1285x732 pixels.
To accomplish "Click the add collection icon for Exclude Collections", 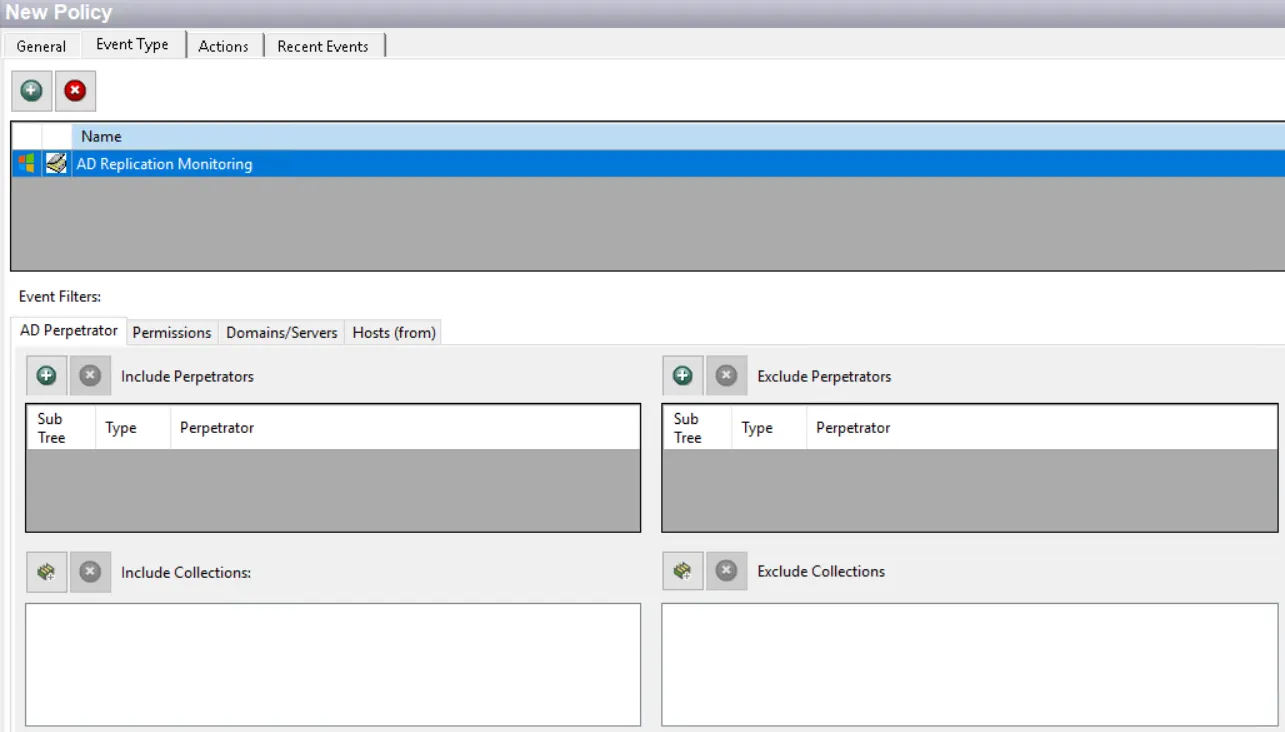I will click(x=683, y=571).
